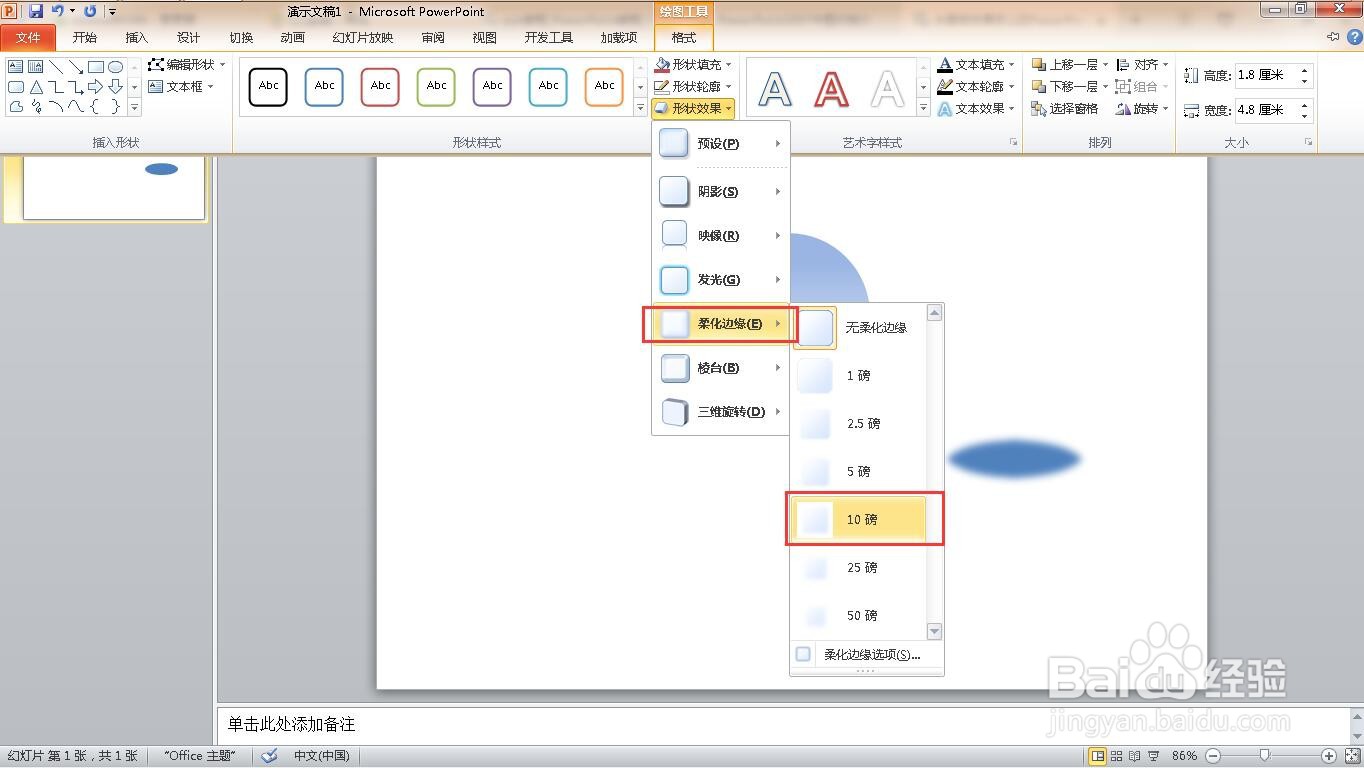Screen dimensions: 1364x768
Task: Open the Text Box (文本框) dropdown
Action: click(x=181, y=87)
